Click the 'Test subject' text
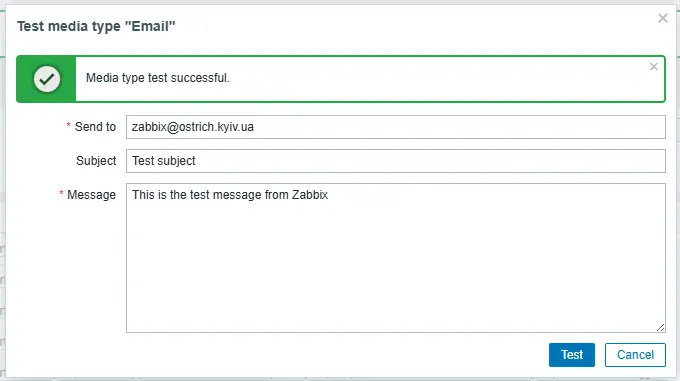Viewport: 680px width, 381px height. click(164, 161)
